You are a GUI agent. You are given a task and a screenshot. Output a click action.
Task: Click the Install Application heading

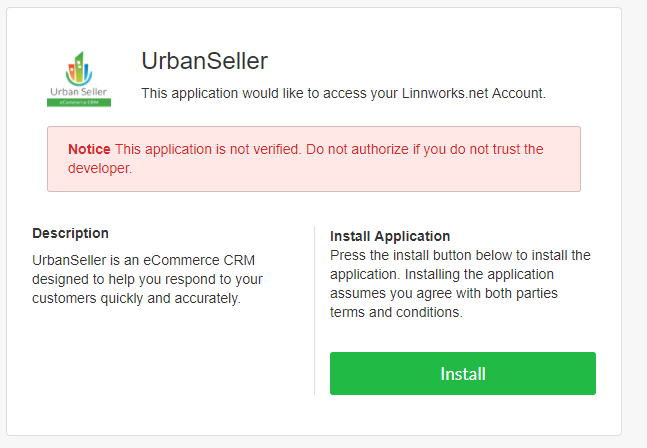390,236
